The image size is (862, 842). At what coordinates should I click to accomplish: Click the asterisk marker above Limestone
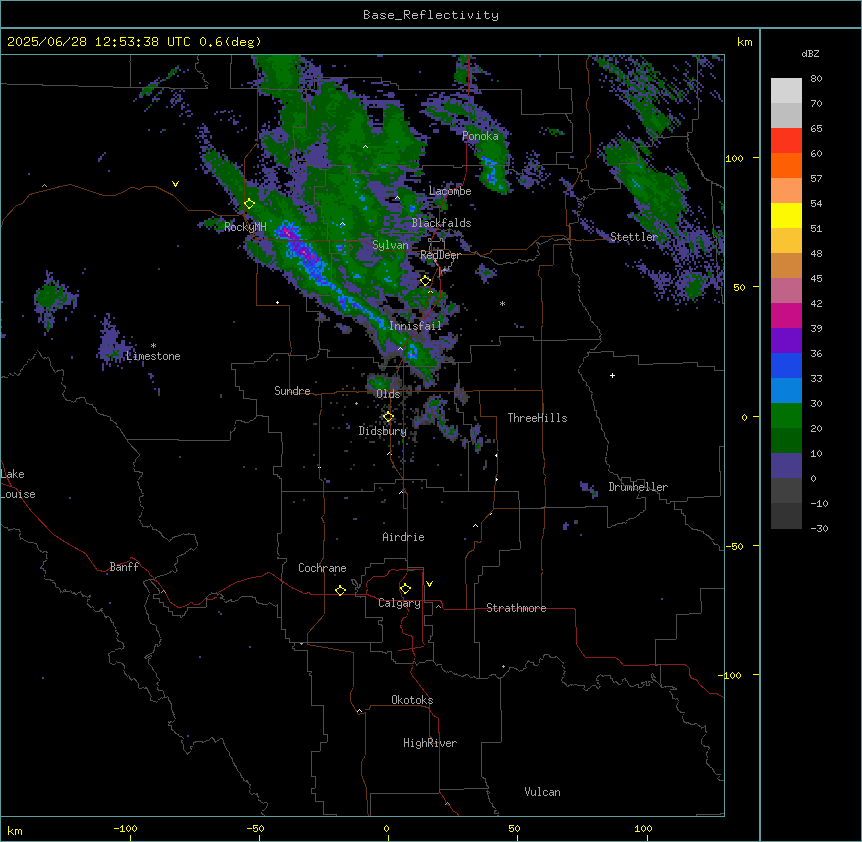(x=153, y=346)
